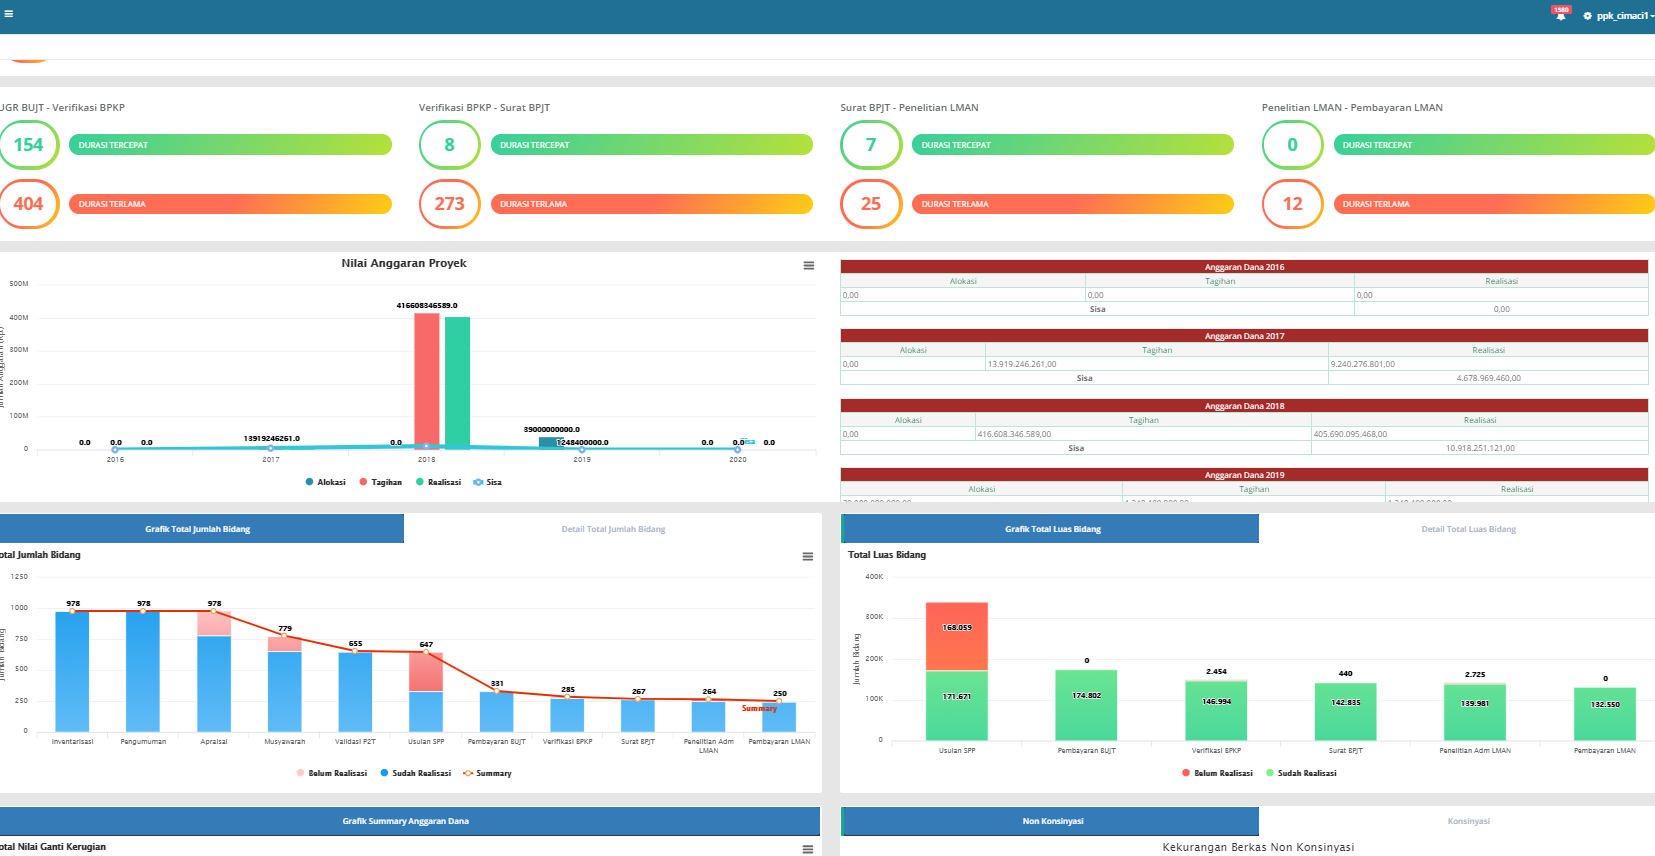
Task: Select the Grafik Summary Anggaran Dana tab
Action: [x=405, y=821]
